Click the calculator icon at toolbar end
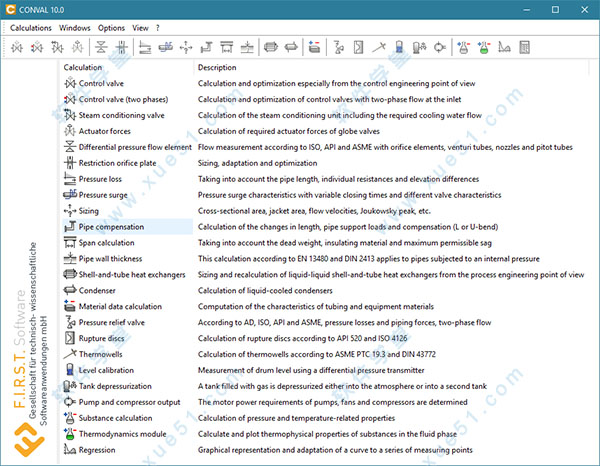 tap(524, 47)
